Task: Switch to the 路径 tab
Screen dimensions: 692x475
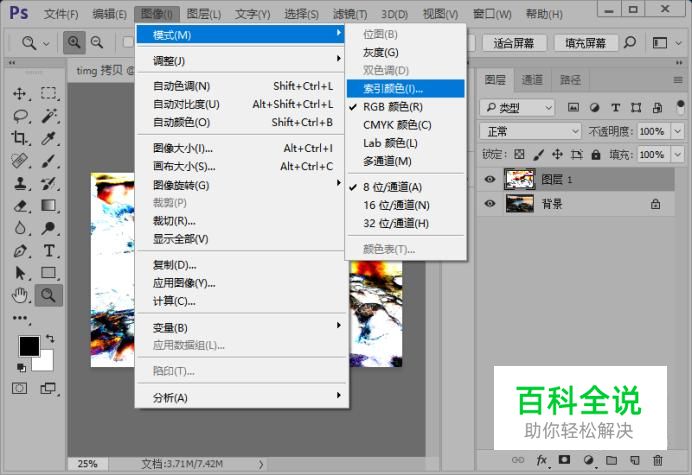Action: coord(570,80)
